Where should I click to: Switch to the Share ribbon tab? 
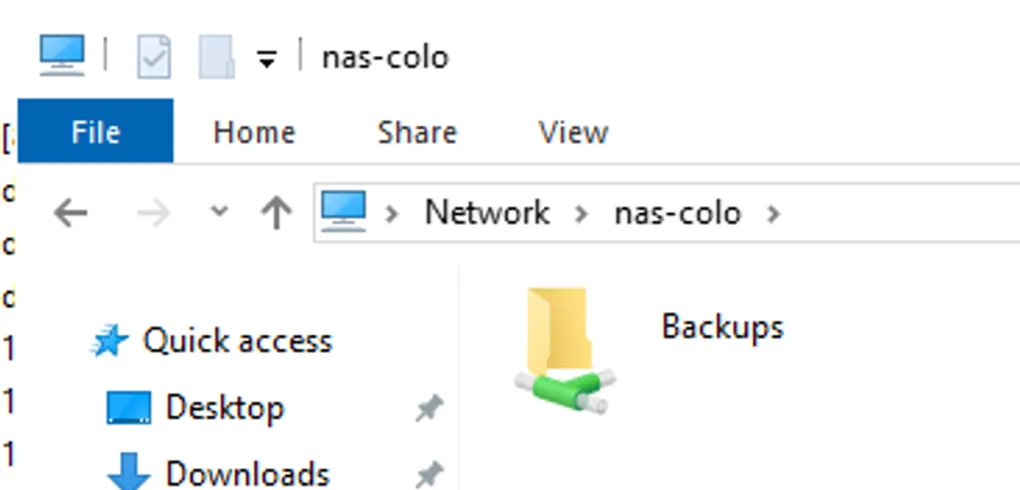417,132
